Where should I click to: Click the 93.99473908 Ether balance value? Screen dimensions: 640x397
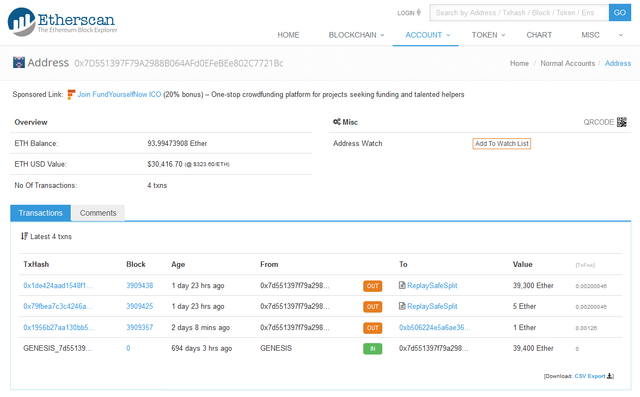coord(177,144)
